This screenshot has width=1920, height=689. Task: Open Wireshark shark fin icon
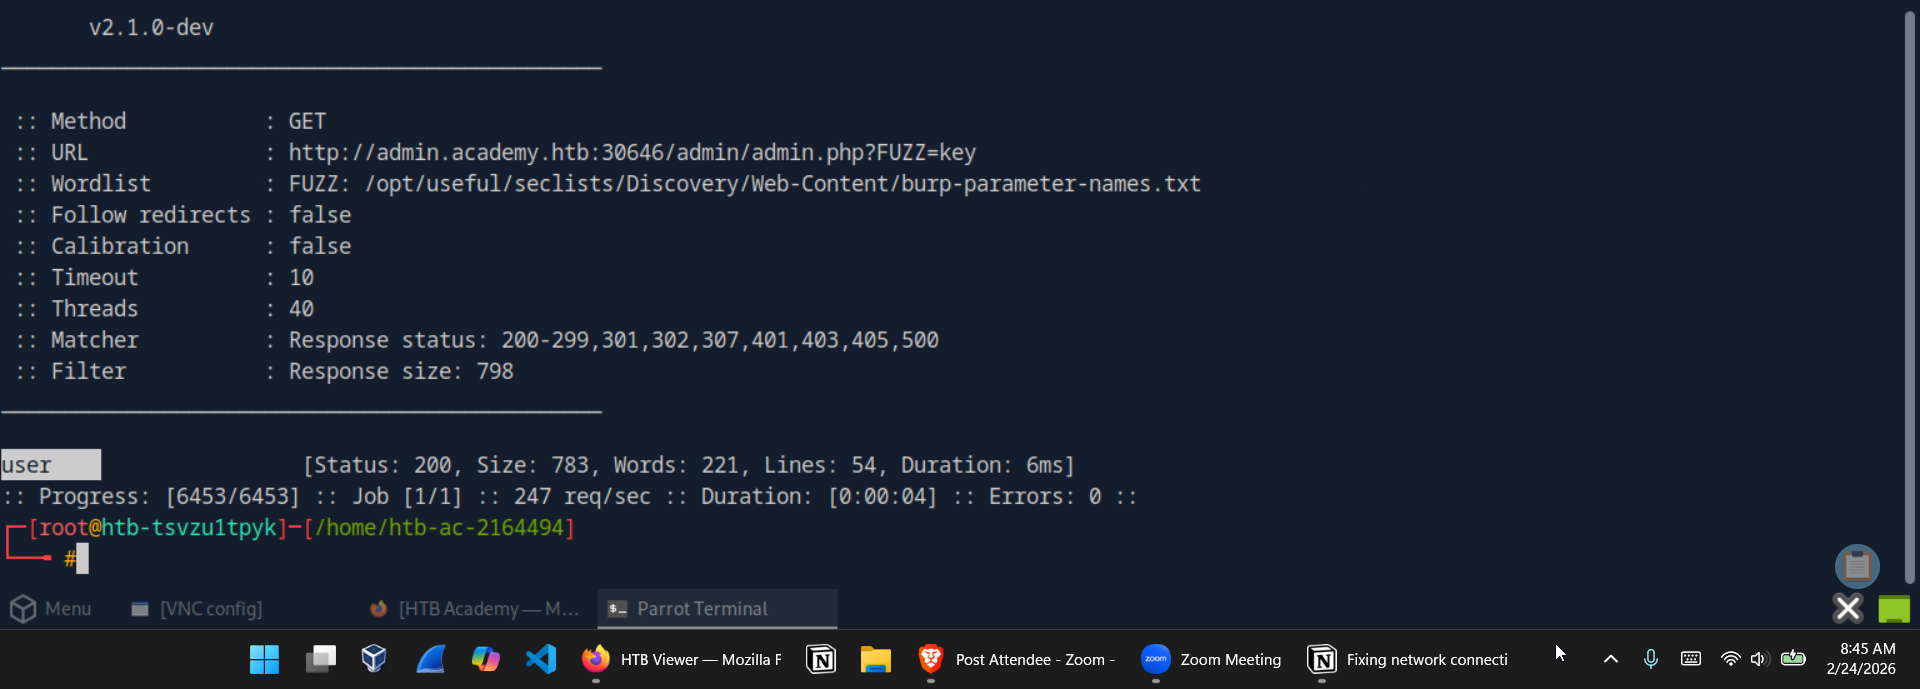point(430,659)
